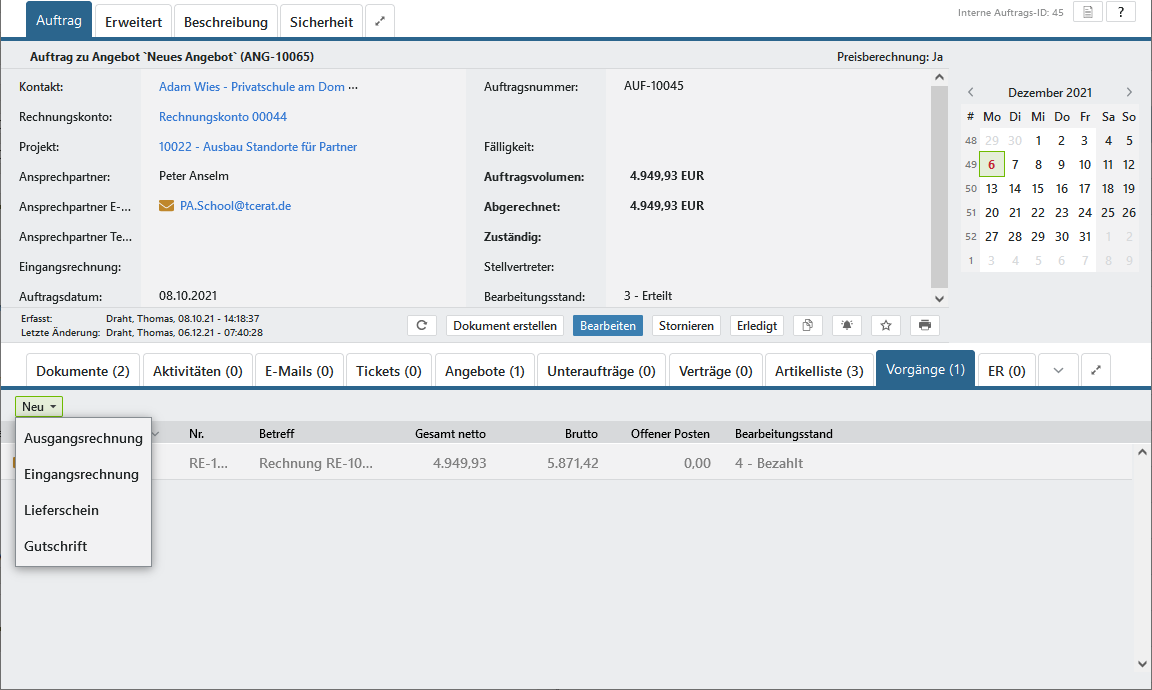
Task: Maximize the lower tab area via arrows icon
Action: [x=1096, y=370]
